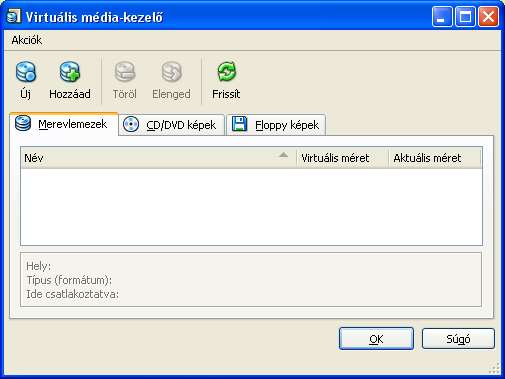The image size is (505, 379).
Task: Click the Hozzáad (add disk) toolbar icon
Action: coord(70,72)
